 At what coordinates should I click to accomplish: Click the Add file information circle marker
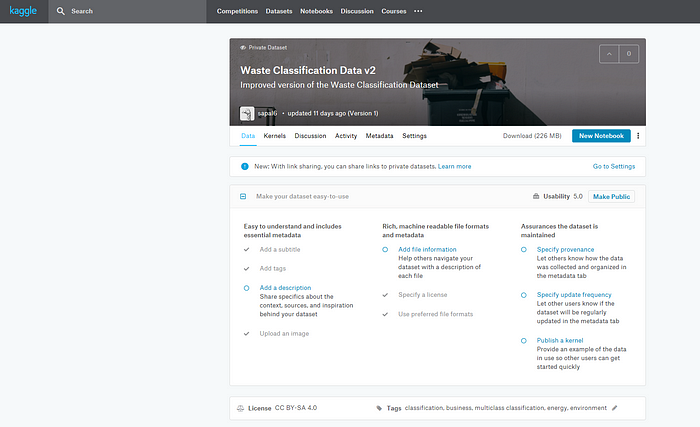tap(385, 250)
